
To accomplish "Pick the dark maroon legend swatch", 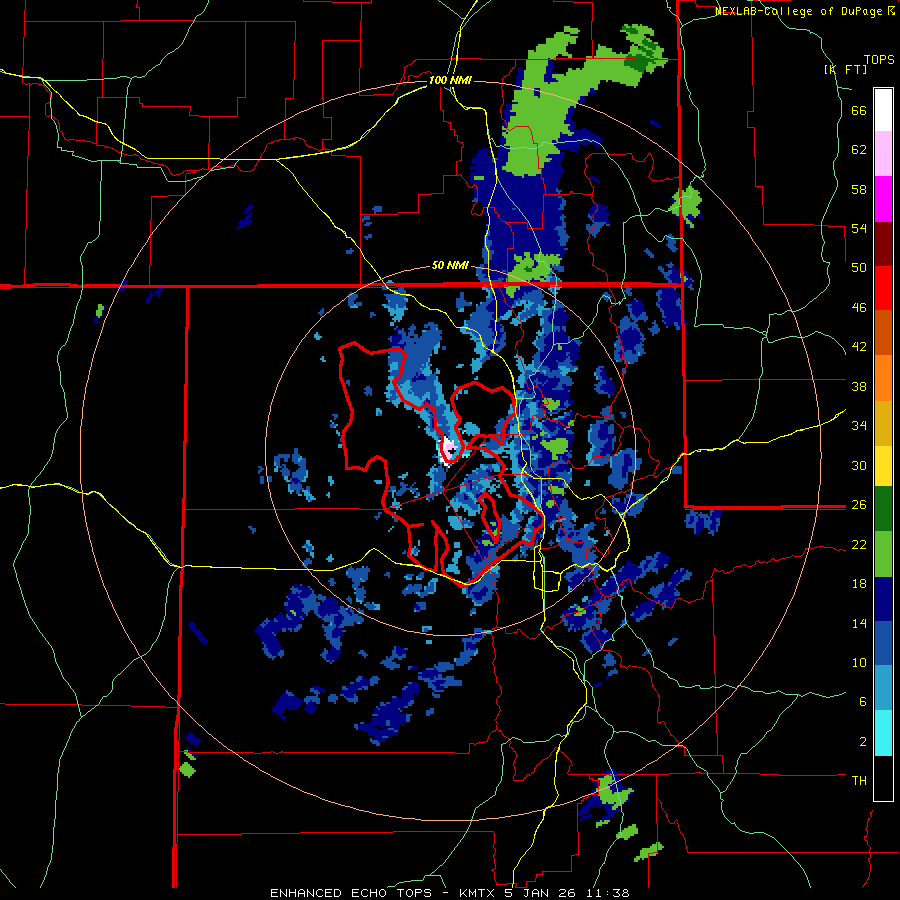I will click(x=883, y=243).
